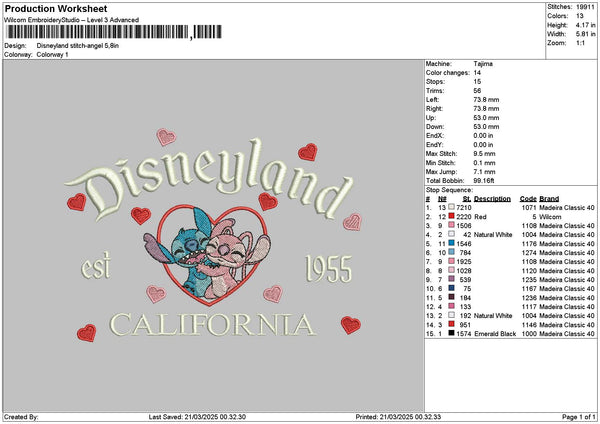Click the 'Created By:' footer label
This screenshot has width=600, height=424.
21,417
